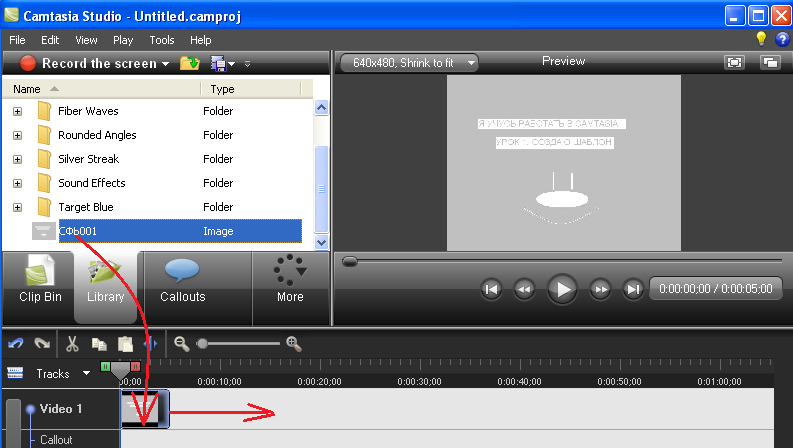Click the previous clip button
This screenshot has width=793, height=448.
pyautogui.click(x=491, y=290)
